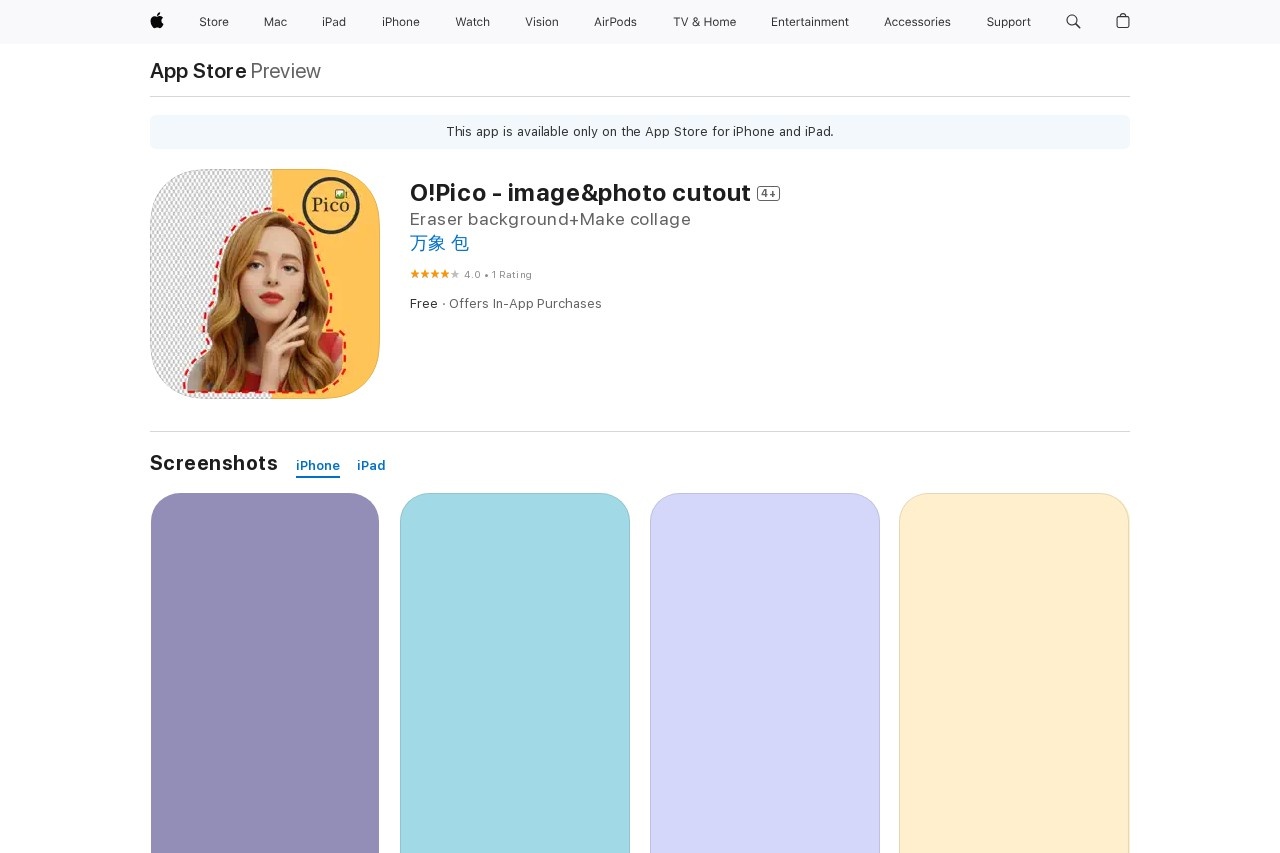Viewport: 1280px width, 853px height.
Task: Click the '1 Rating' text
Action: coord(511,275)
